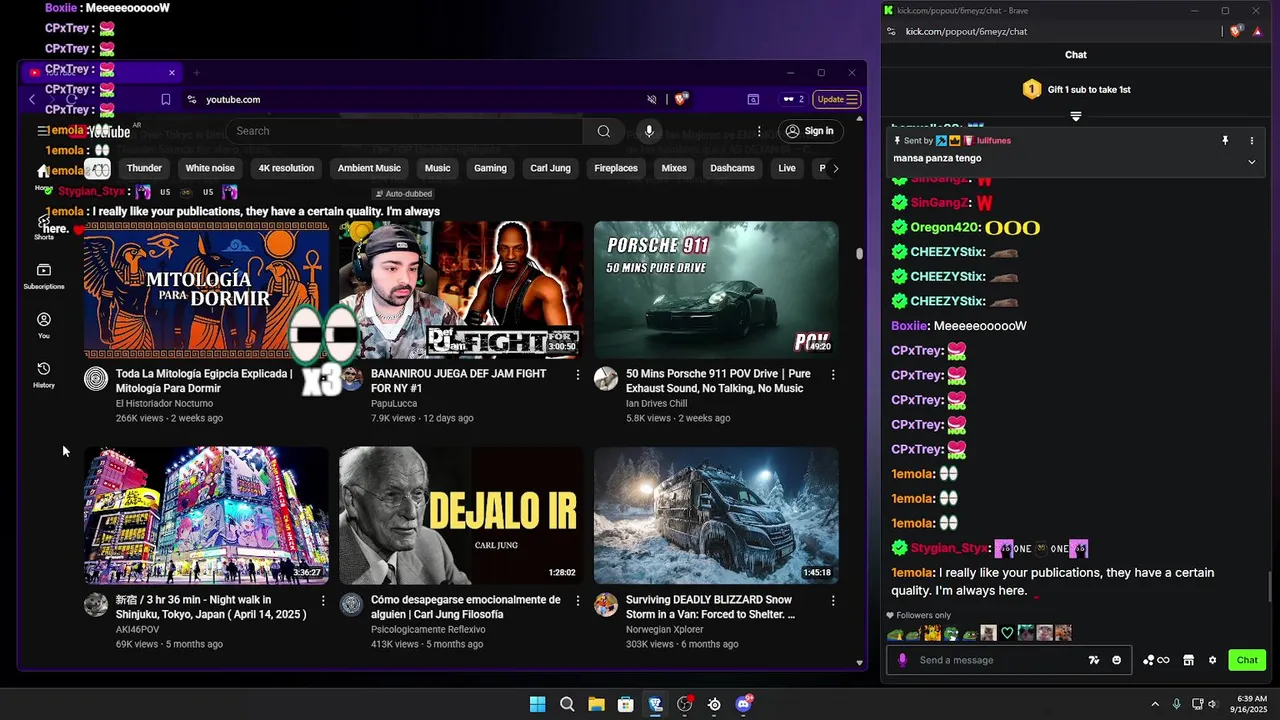Viewport: 1280px width, 720px height.
Task: Open Windows taskbar search
Action: 567,704
